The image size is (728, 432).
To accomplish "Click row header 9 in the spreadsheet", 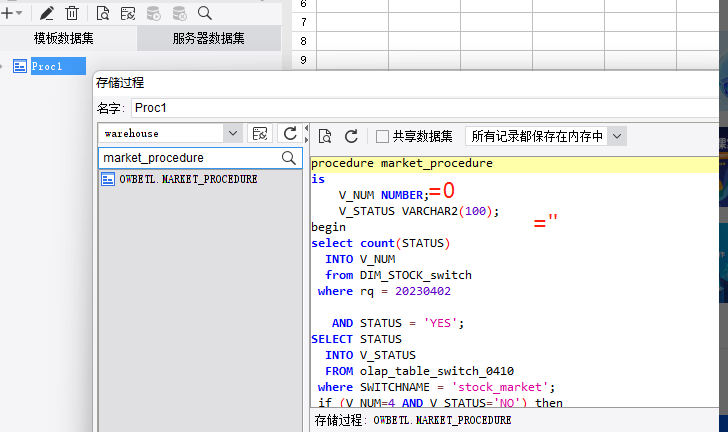I will click(304, 60).
